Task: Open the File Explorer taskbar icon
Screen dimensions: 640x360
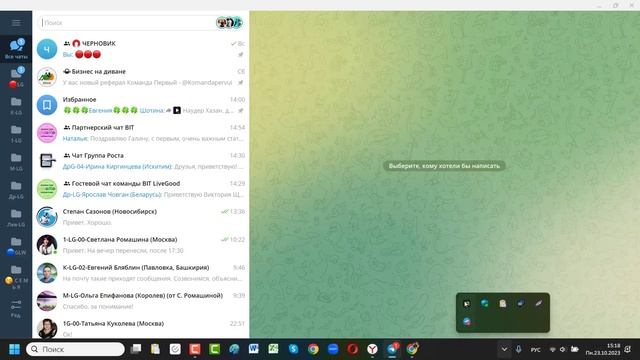Action: (x=156, y=349)
